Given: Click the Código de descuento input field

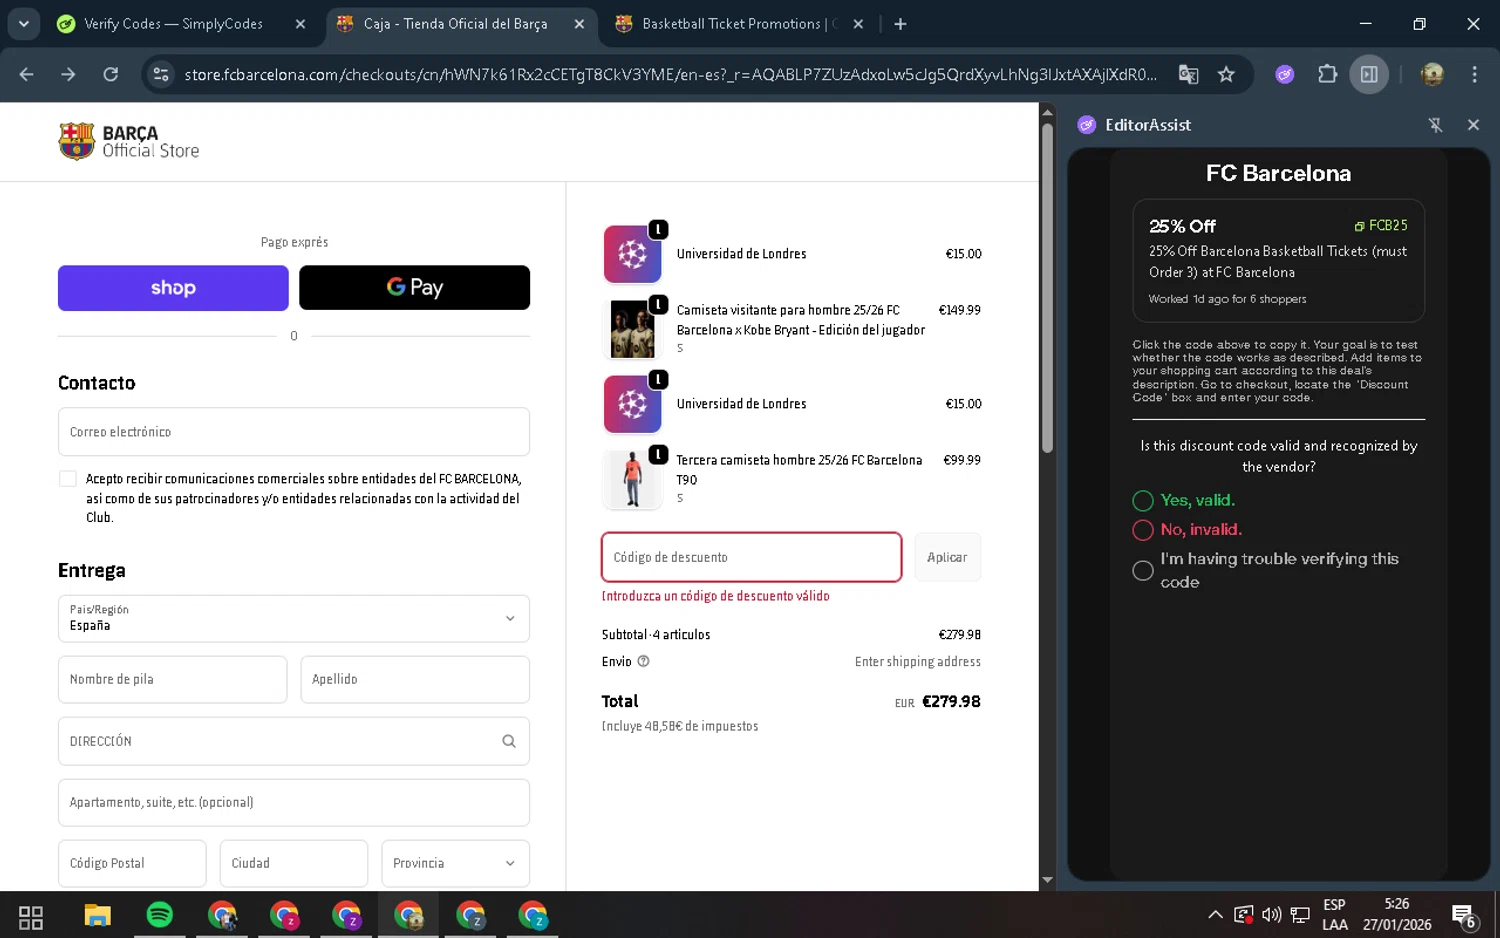Looking at the screenshot, I should coord(752,557).
